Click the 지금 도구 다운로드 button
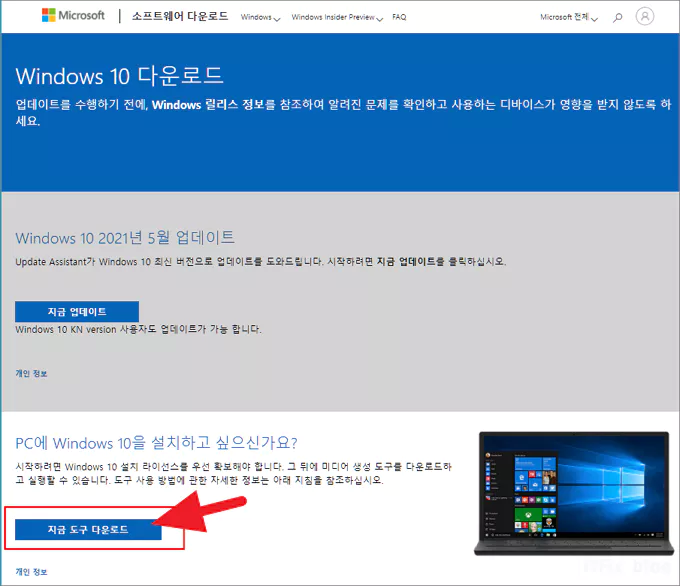680x586 pixels. (x=88, y=529)
